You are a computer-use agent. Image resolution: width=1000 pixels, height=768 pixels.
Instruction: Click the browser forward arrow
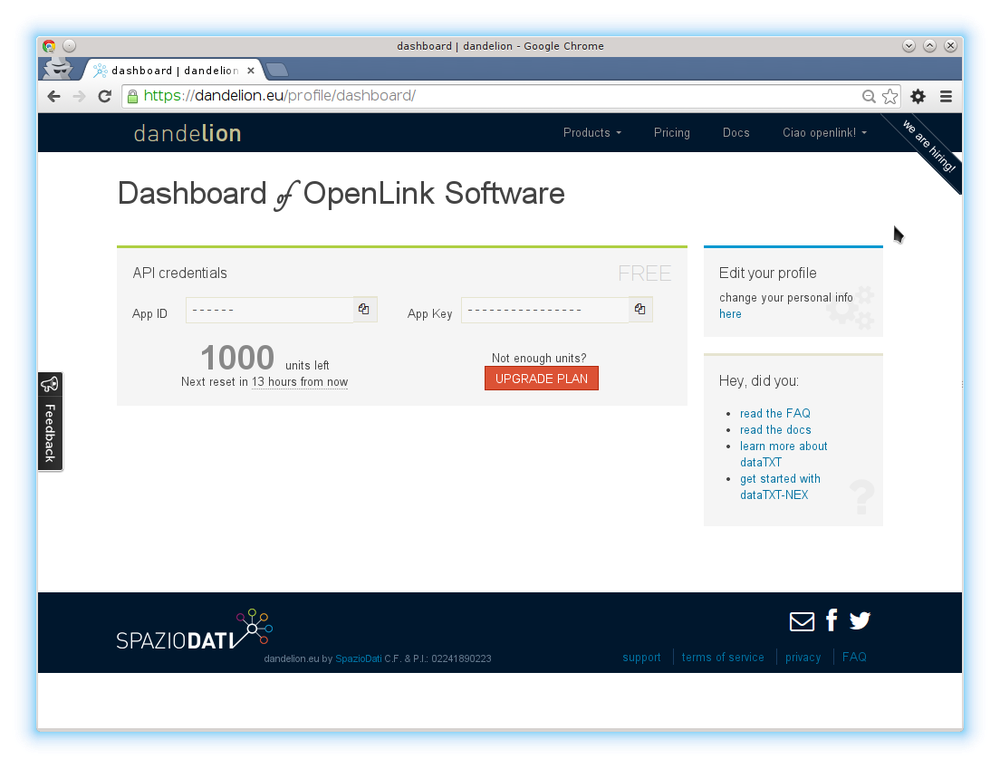(x=79, y=96)
